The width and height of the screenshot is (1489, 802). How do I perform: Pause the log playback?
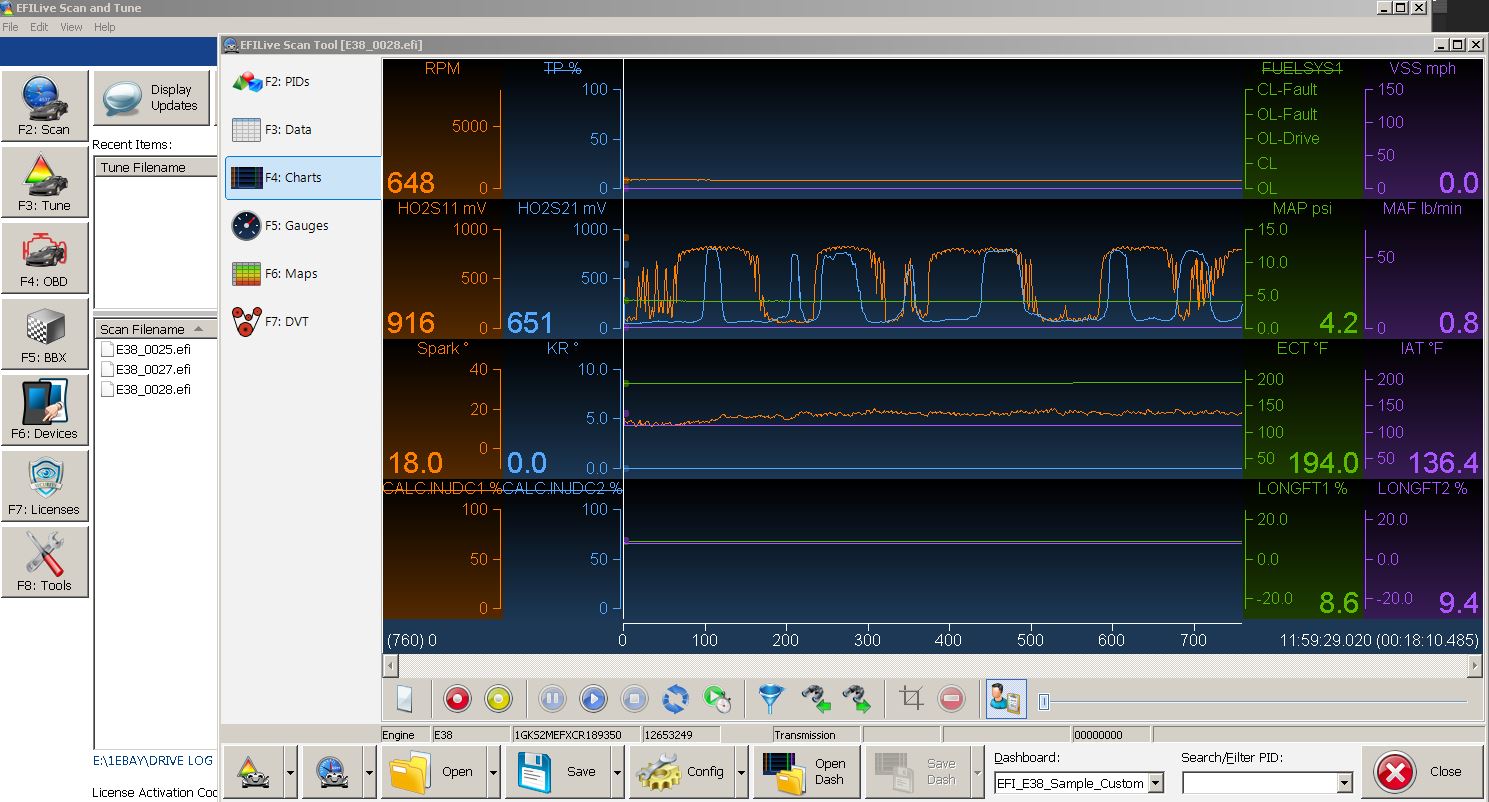pyautogui.click(x=552, y=699)
